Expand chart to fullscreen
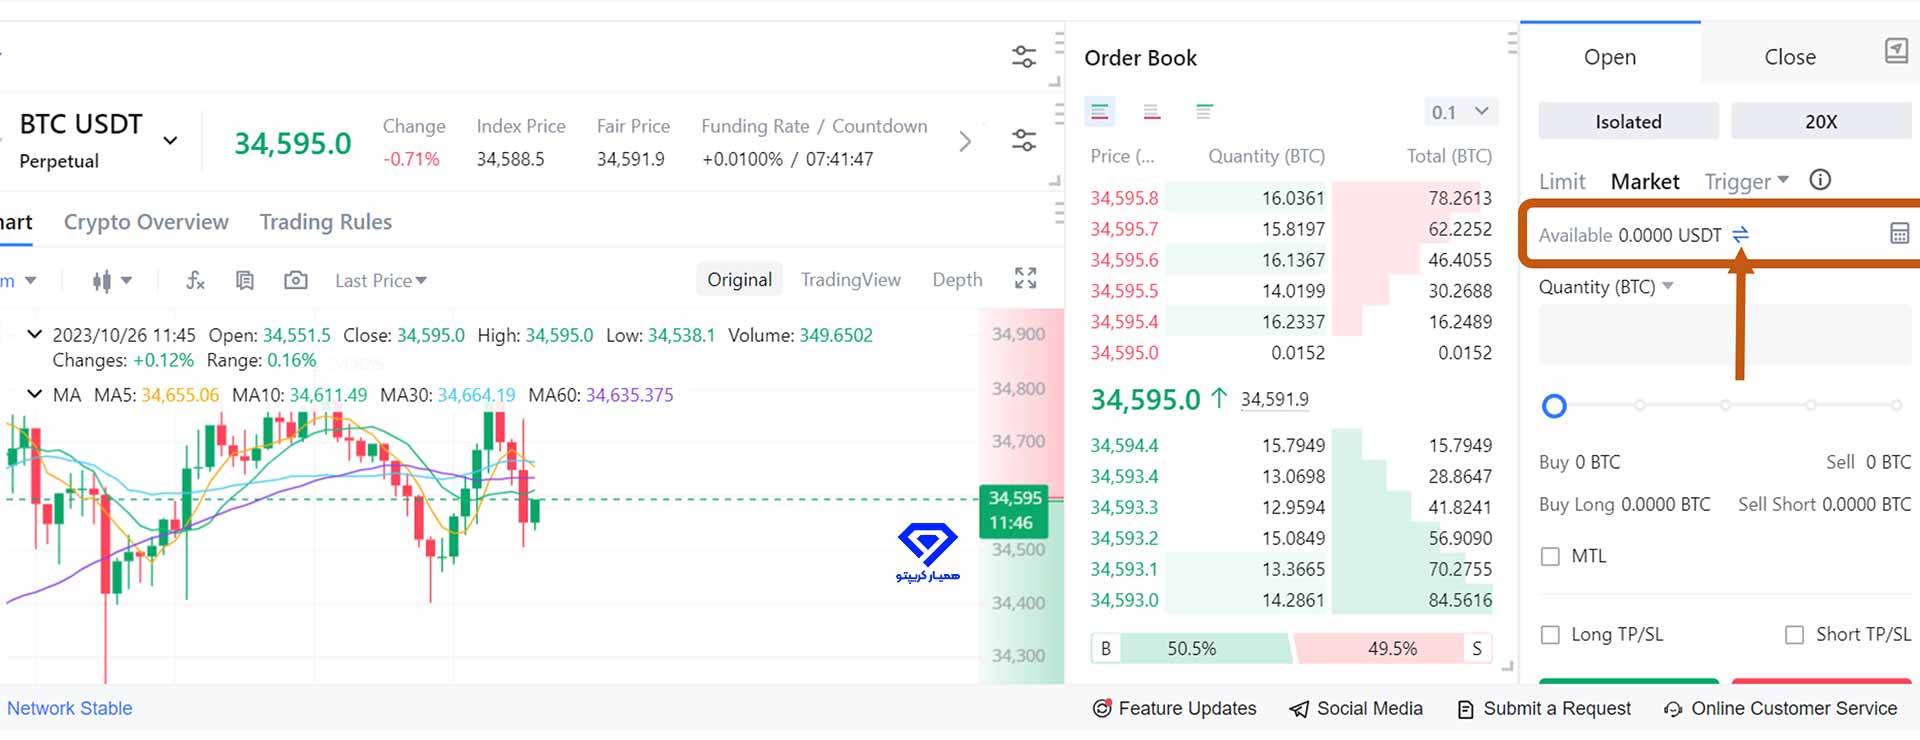 coord(1025,278)
